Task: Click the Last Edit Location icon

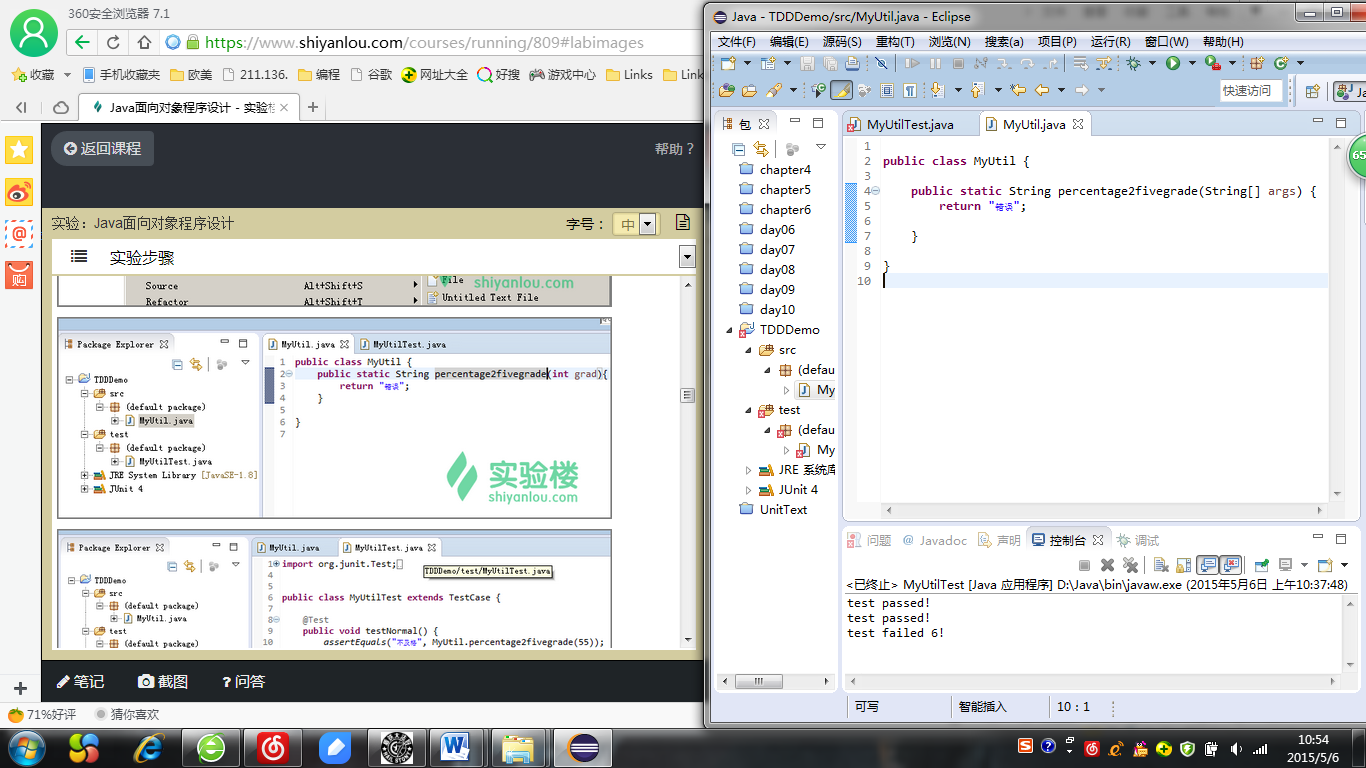Action: tap(1017, 90)
